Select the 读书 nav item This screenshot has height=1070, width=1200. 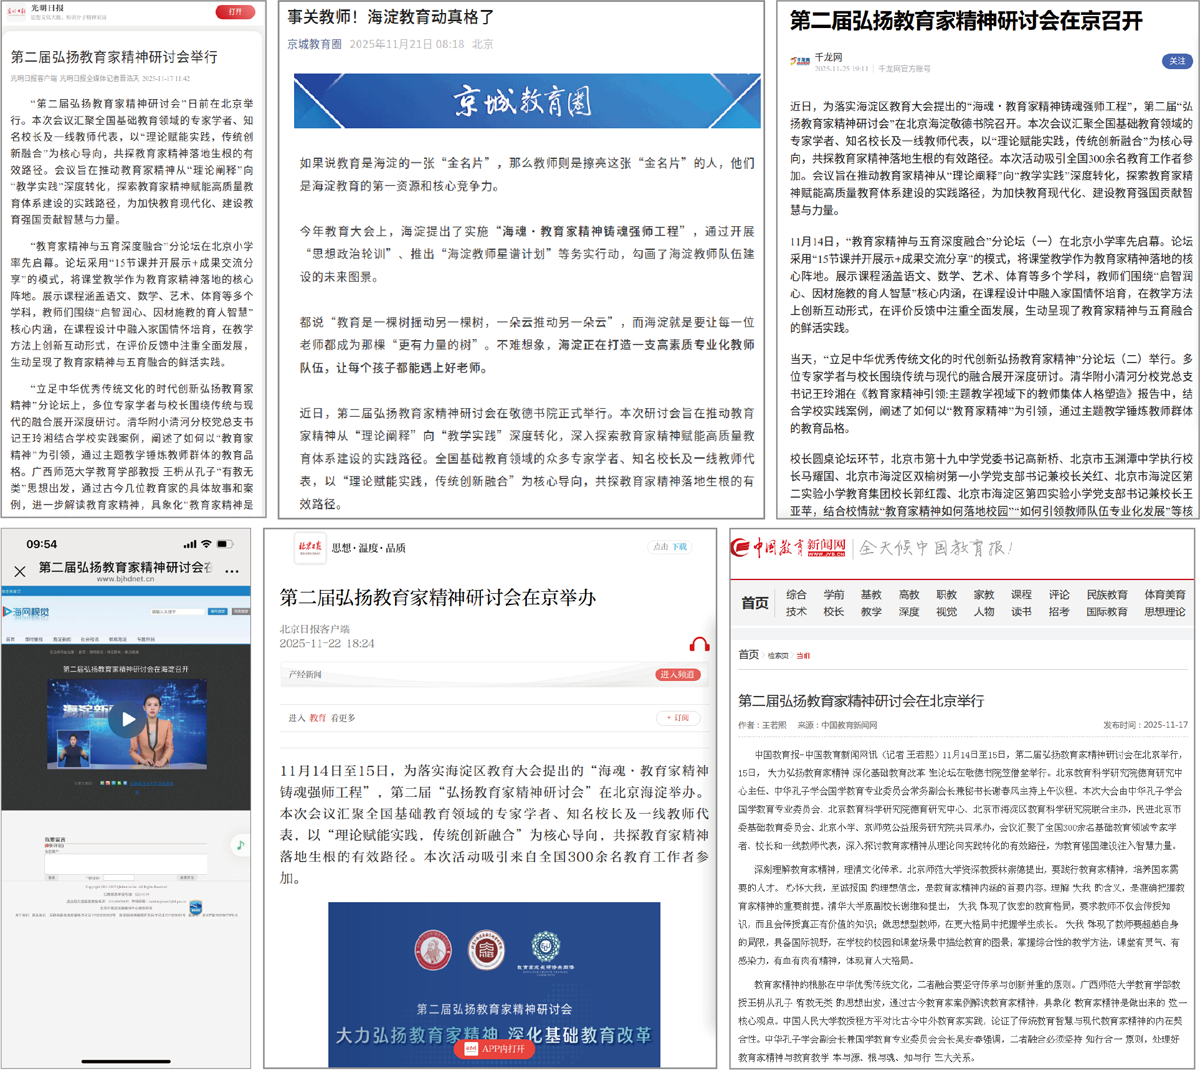click(1021, 612)
